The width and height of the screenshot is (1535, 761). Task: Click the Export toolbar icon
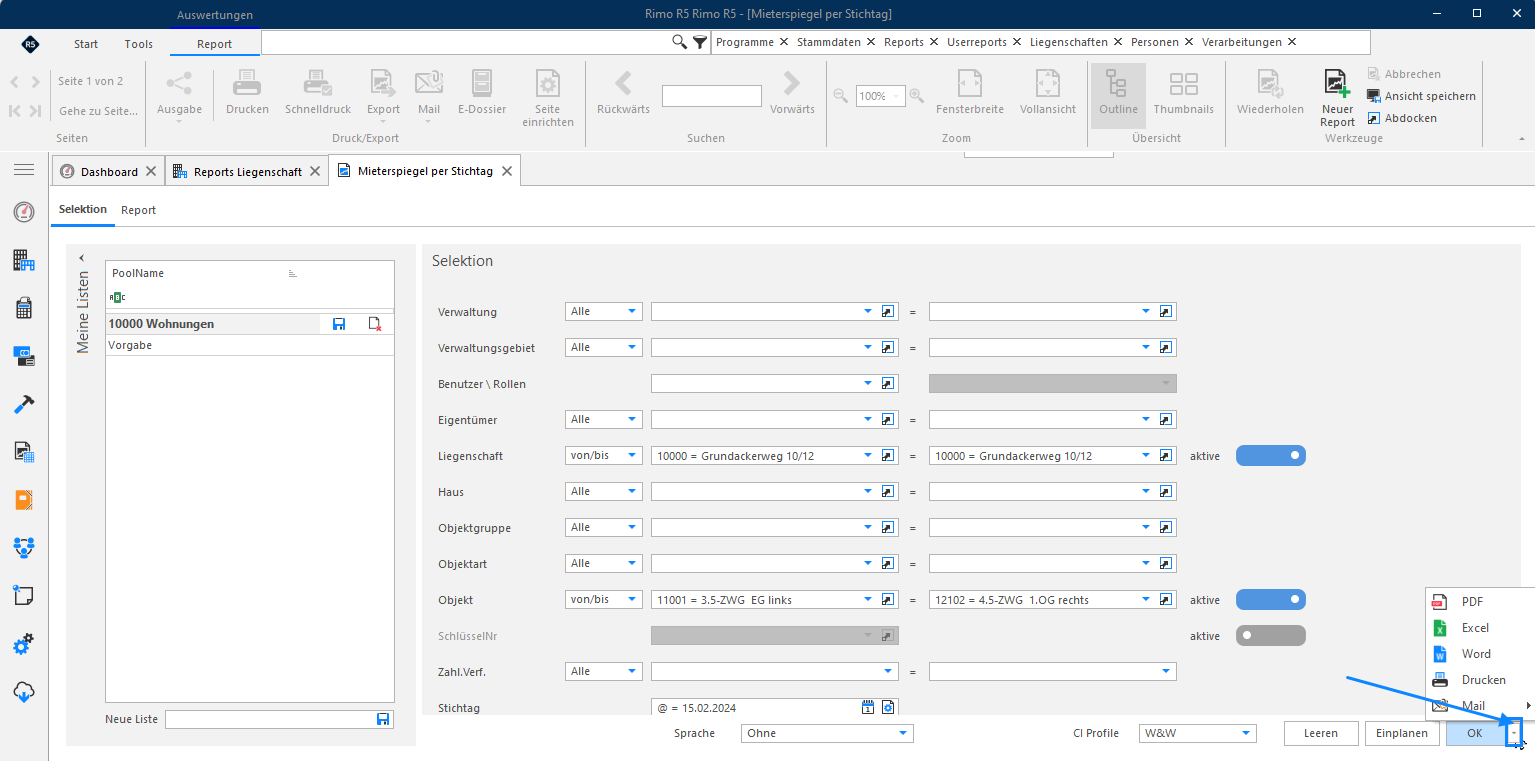click(x=383, y=84)
